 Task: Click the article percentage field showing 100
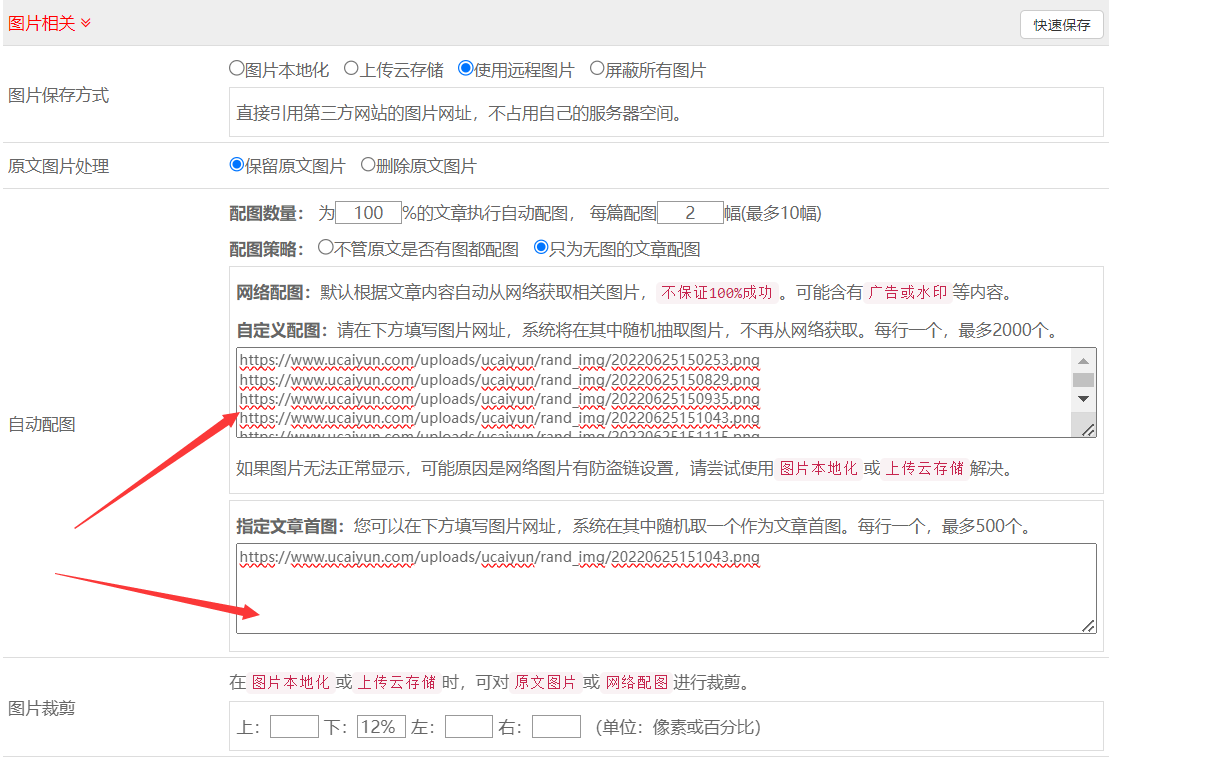(368, 213)
